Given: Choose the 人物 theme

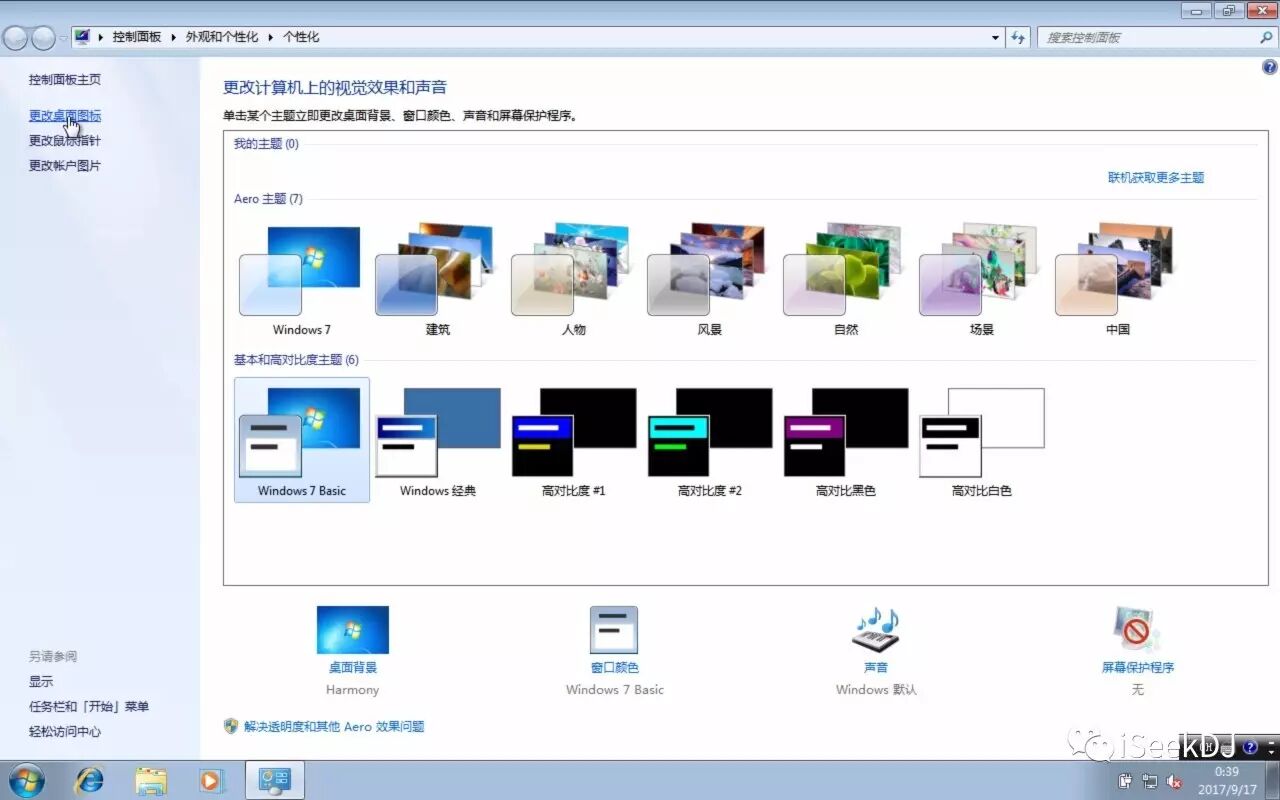Looking at the screenshot, I should 573,280.
